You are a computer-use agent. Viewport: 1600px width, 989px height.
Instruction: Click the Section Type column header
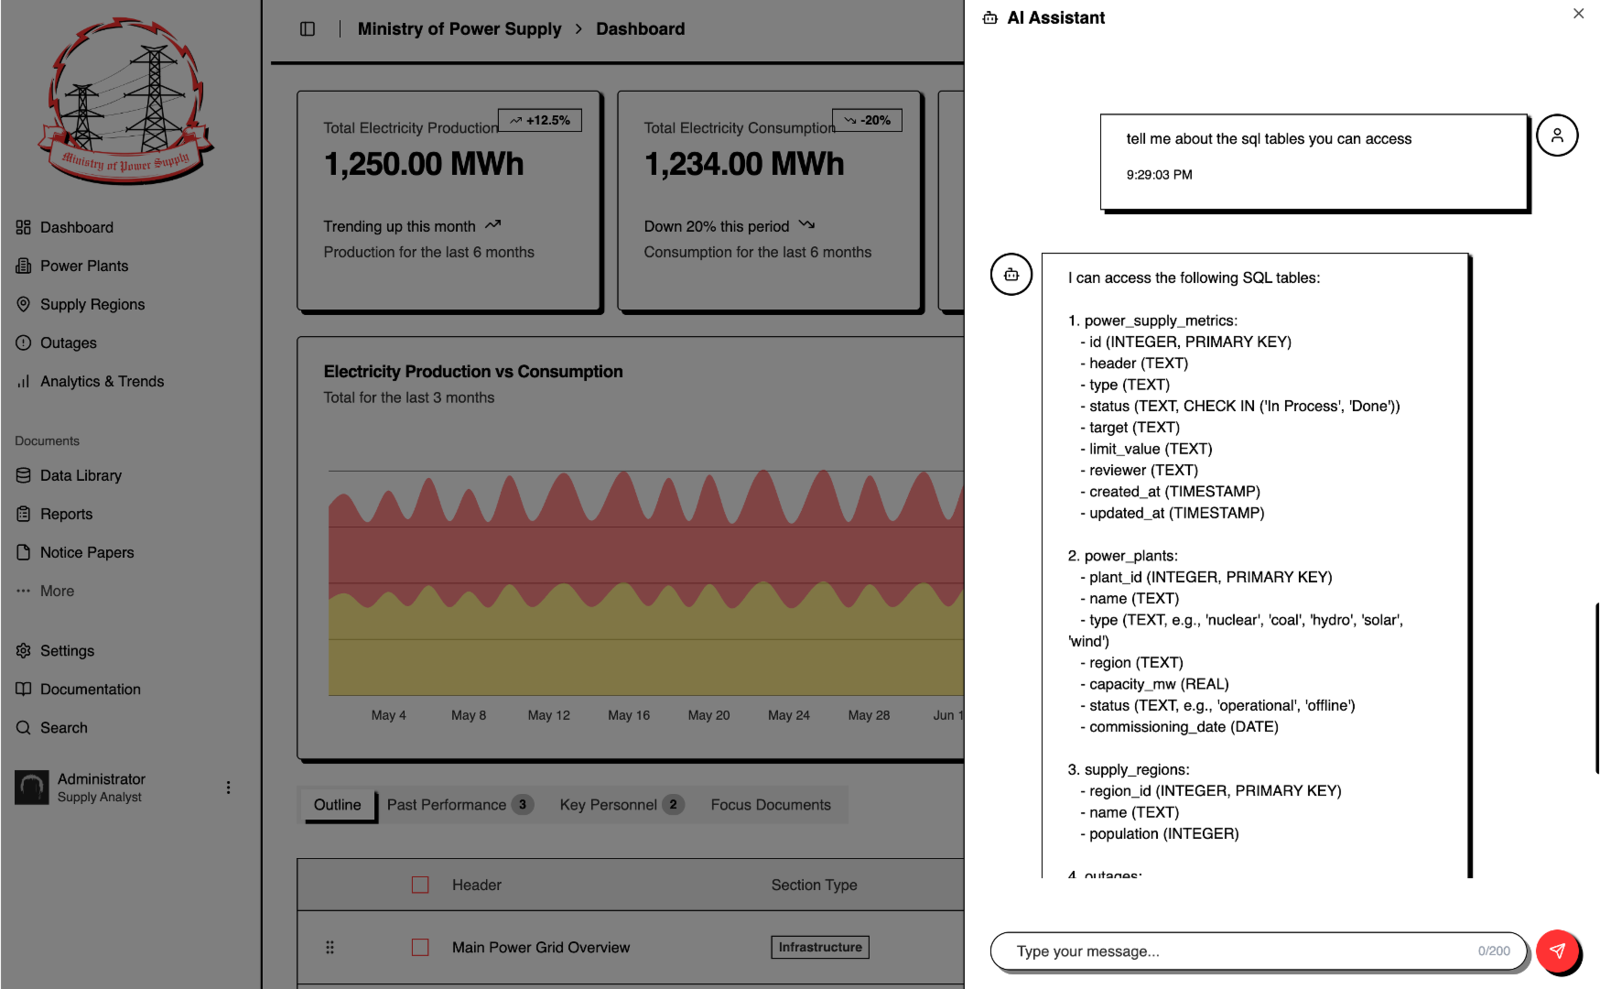(814, 885)
